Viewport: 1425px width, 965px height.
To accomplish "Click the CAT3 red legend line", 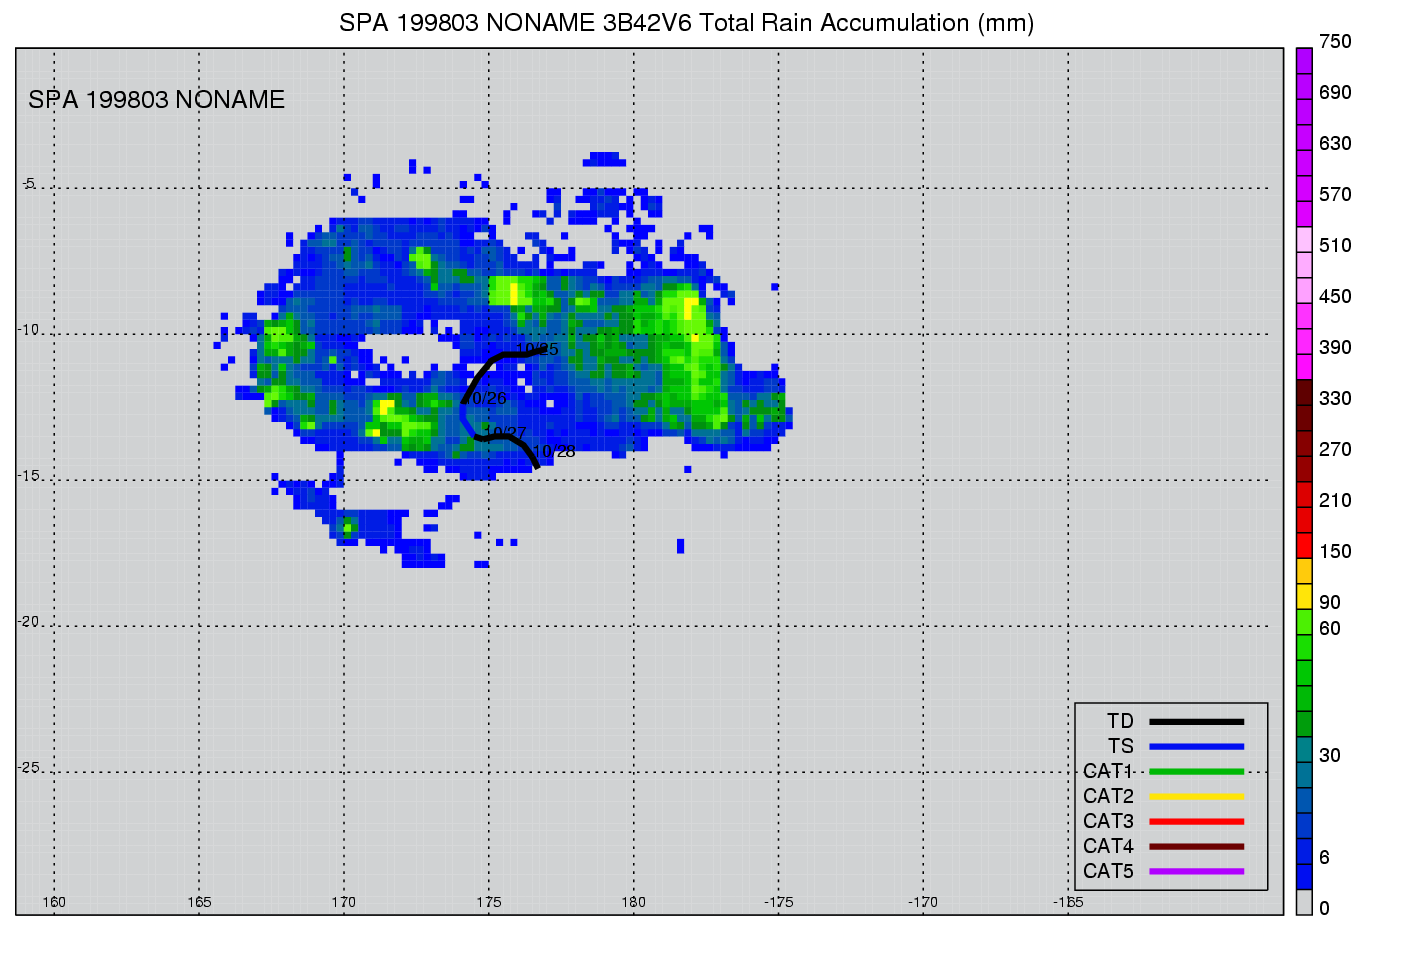I will click(1196, 821).
